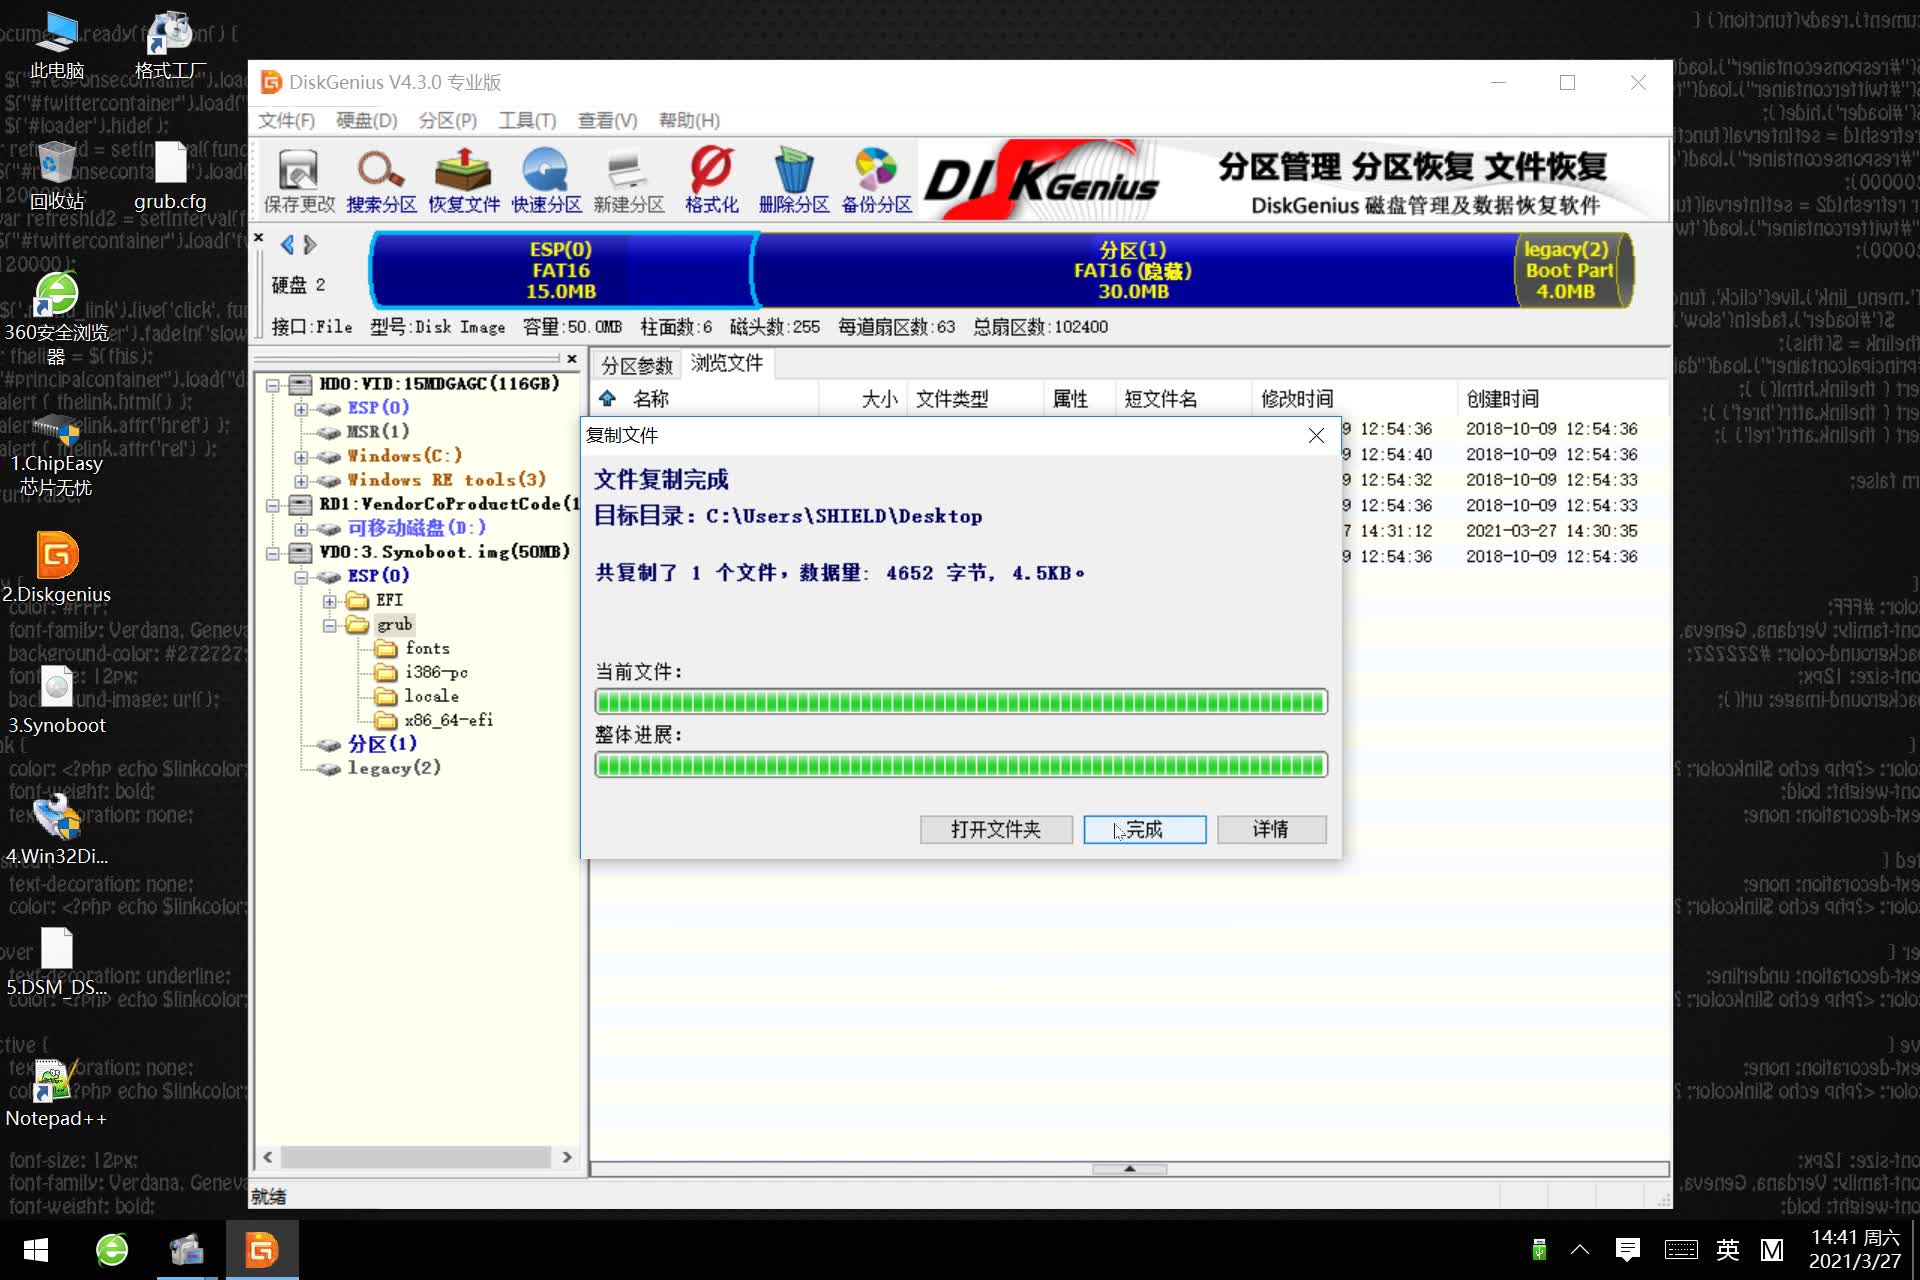Image resolution: width=1920 pixels, height=1280 pixels.
Task: Open the Tools (工具) menu
Action: [527, 120]
